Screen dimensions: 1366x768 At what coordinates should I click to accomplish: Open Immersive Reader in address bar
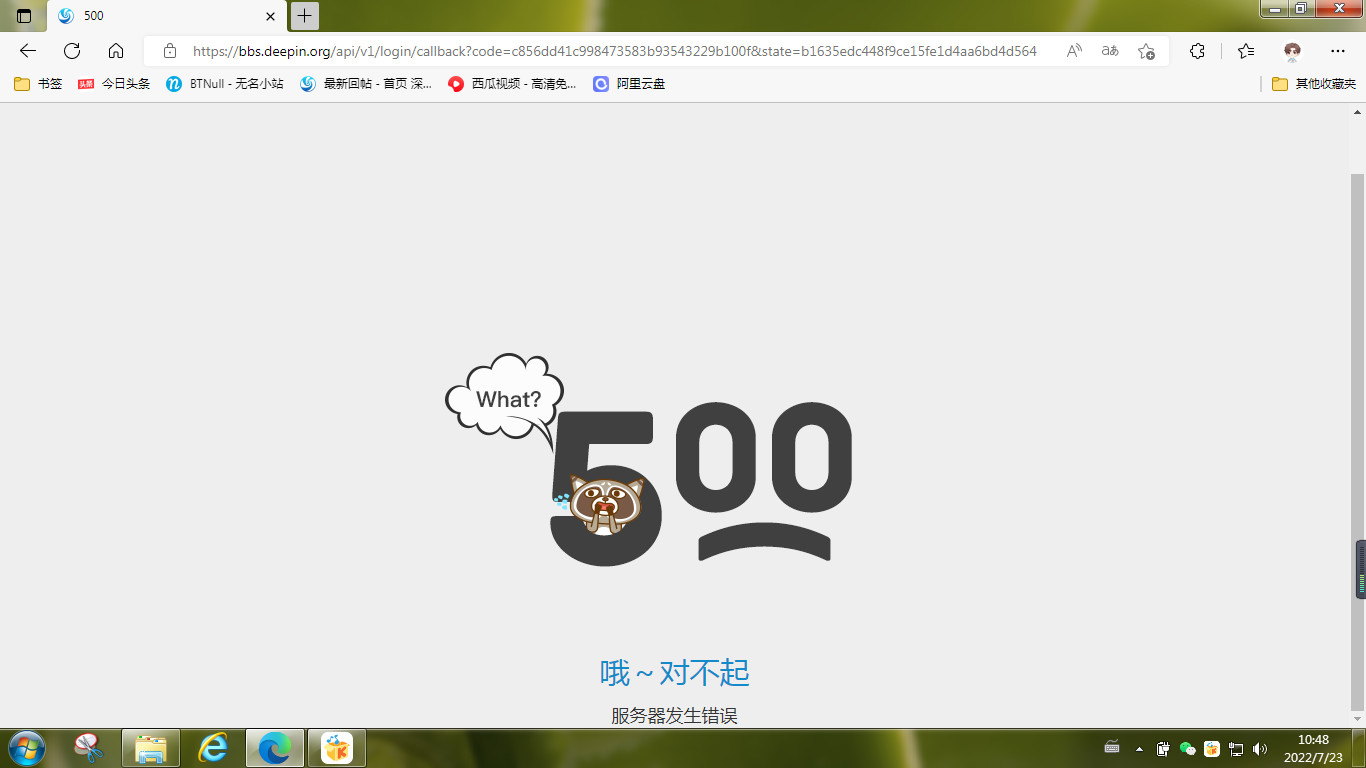[1110, 50]
